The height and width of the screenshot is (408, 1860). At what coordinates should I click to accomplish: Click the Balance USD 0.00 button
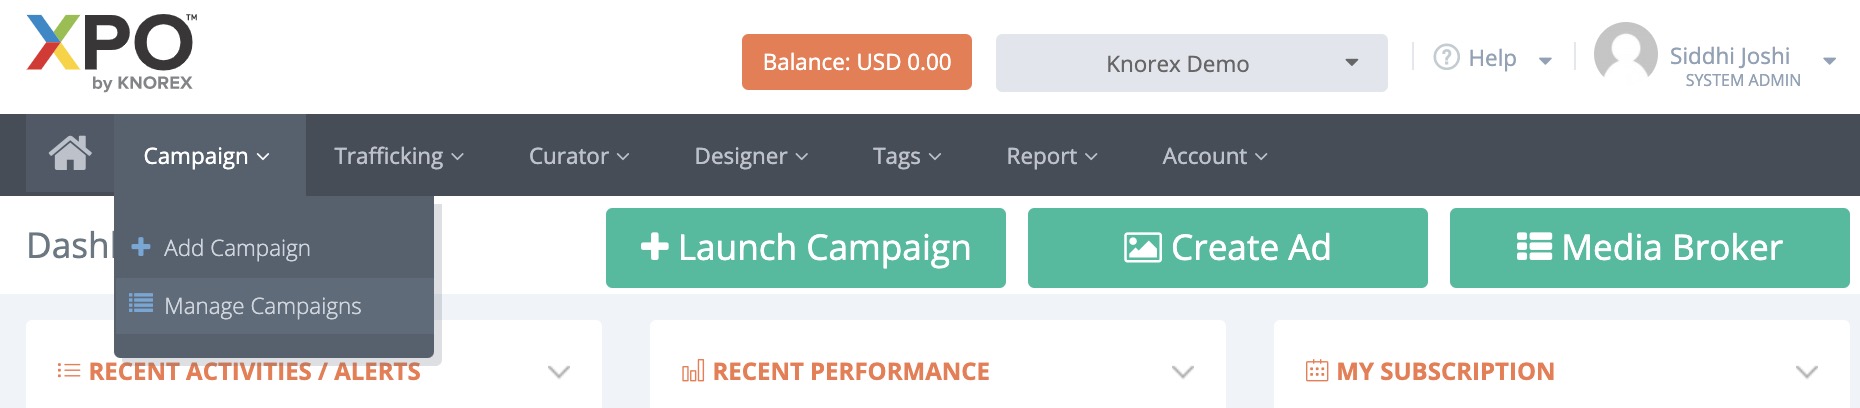click(856, 62)
